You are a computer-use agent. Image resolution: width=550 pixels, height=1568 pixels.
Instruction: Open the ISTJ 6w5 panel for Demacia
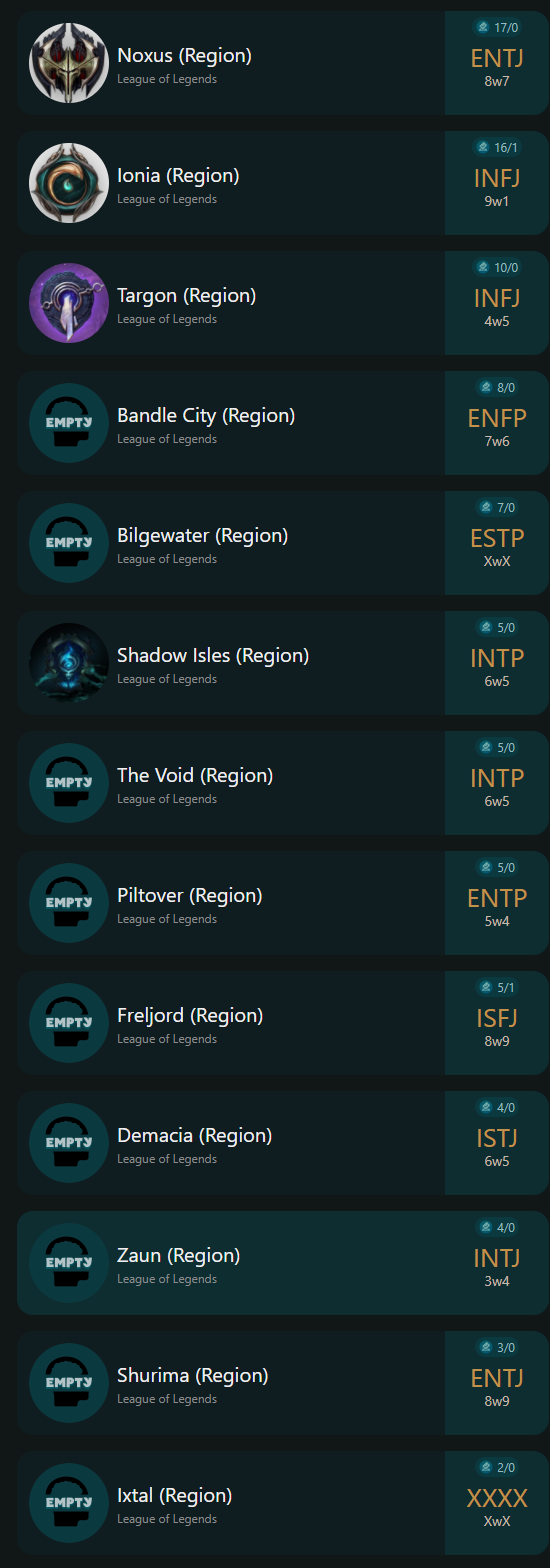click(497, 1143)
